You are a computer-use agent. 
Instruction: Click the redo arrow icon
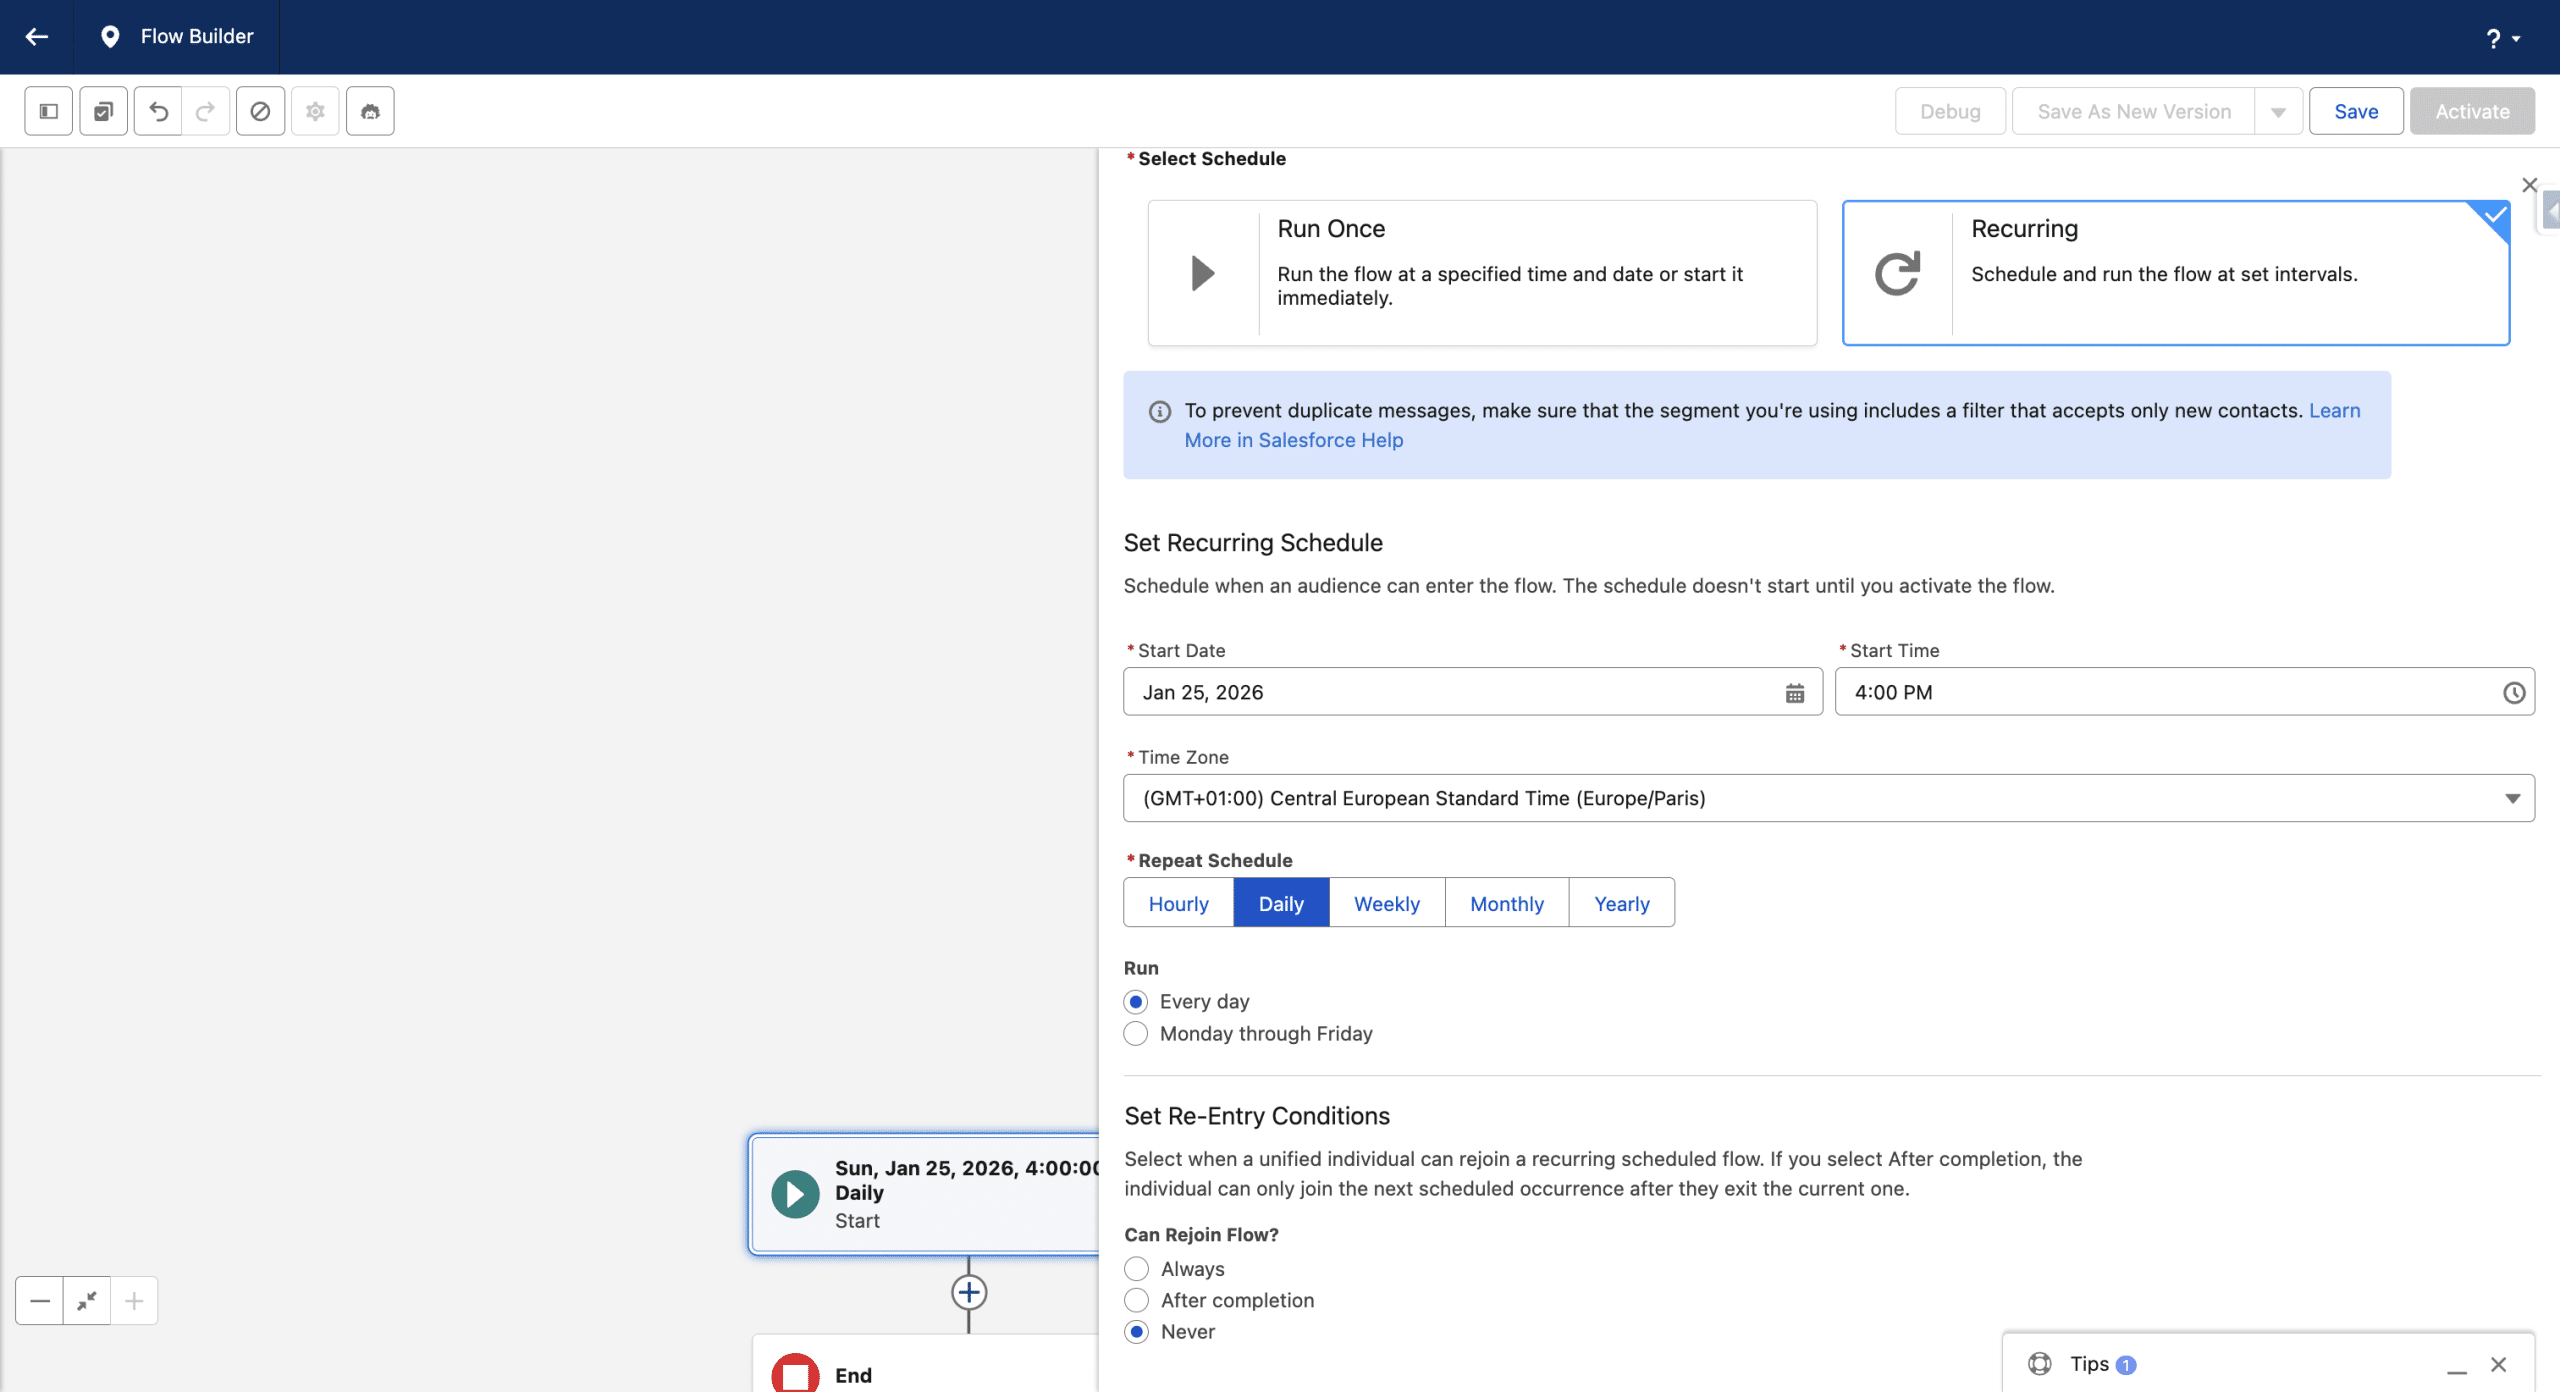pyautogui.click(x=206, y=111)
